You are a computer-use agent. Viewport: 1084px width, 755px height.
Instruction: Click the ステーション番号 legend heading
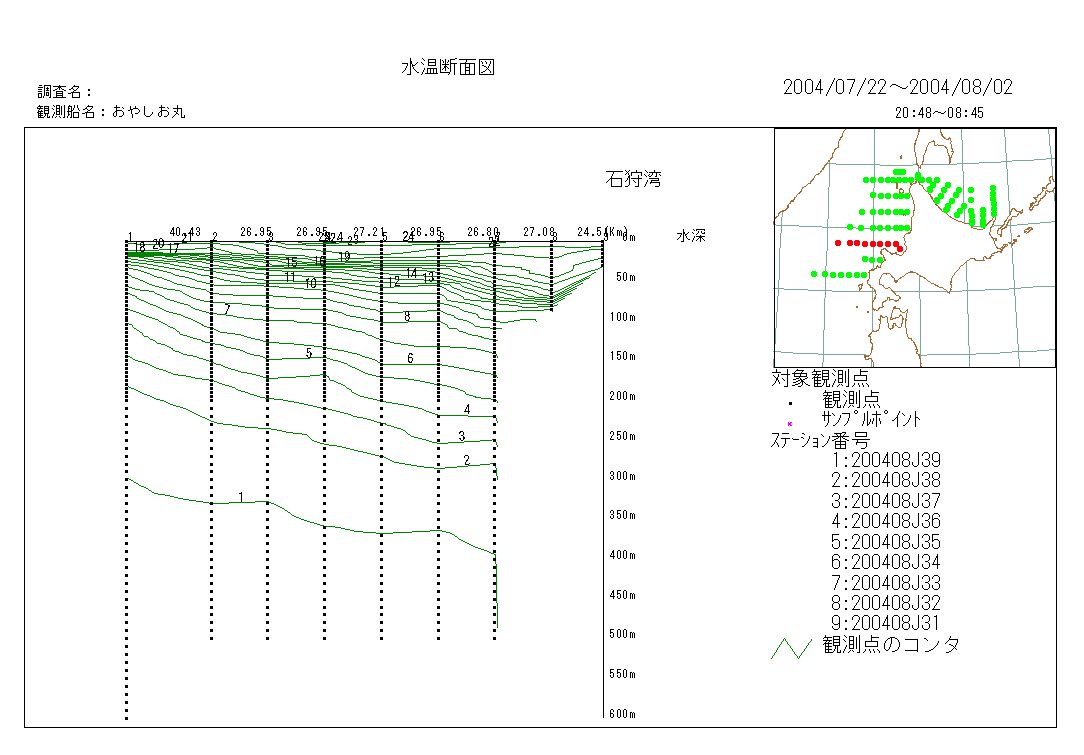click(819, 440)
